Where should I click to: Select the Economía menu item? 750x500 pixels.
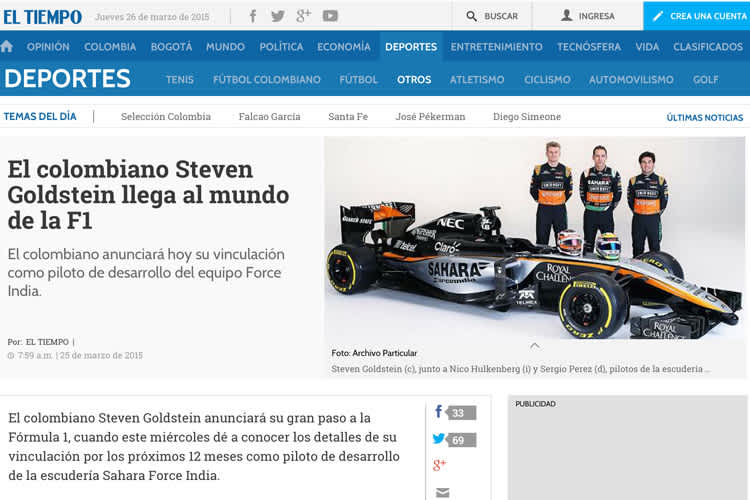click(343, 47)
